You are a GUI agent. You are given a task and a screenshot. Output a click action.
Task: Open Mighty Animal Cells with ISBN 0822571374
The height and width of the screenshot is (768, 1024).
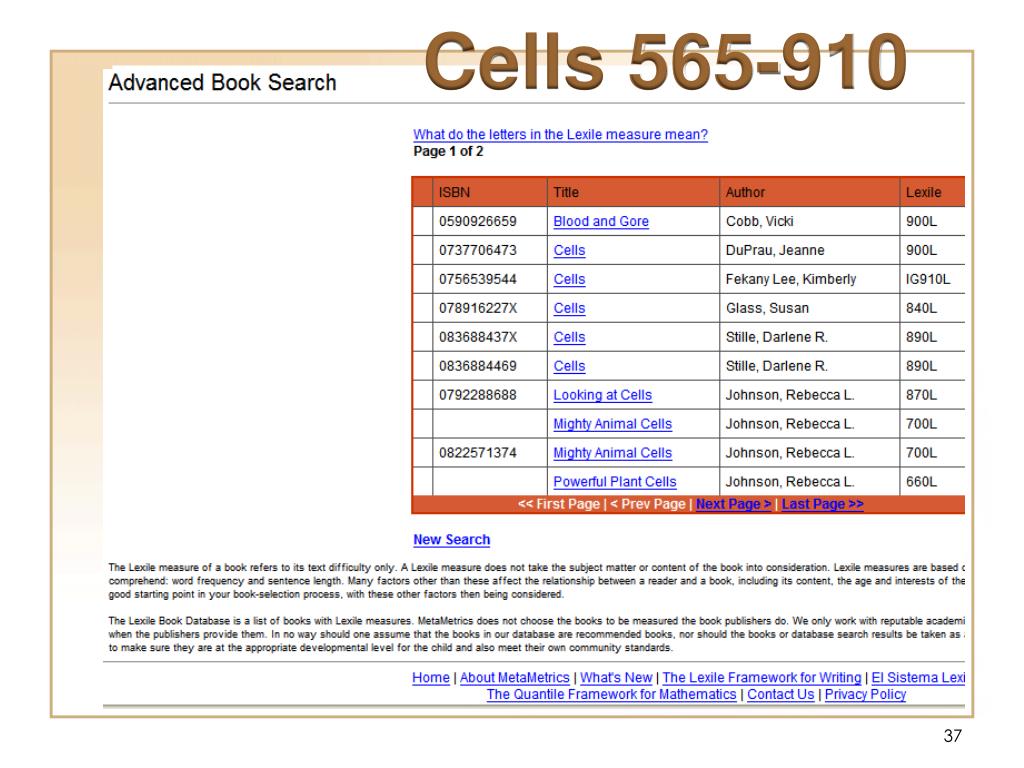point(613,453)
